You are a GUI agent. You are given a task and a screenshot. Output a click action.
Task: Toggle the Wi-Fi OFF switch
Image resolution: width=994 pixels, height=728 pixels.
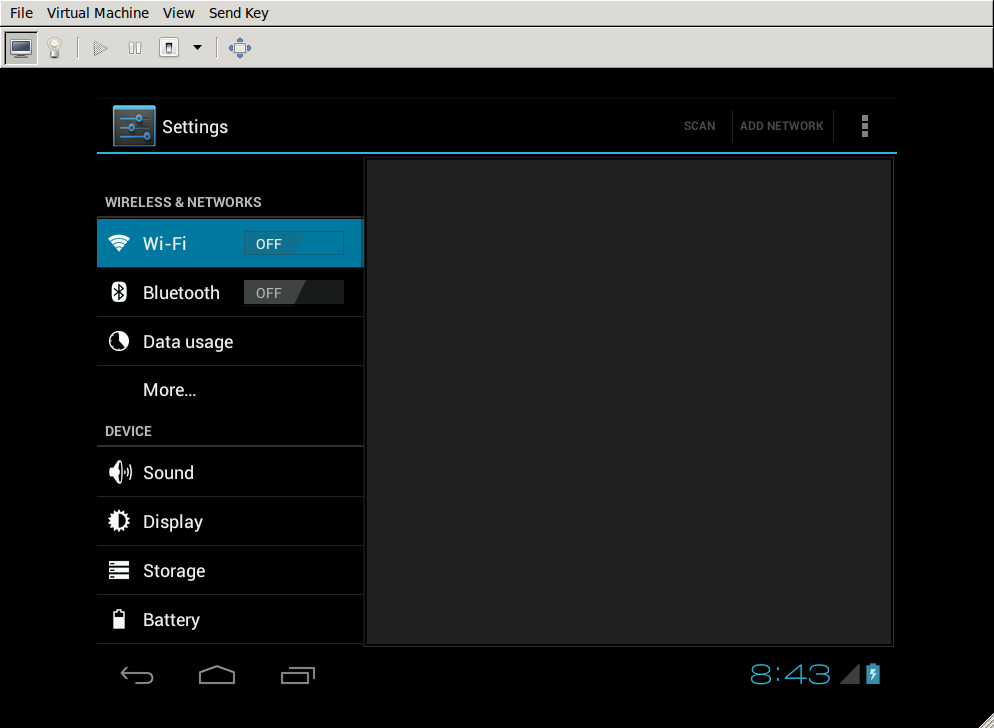[x=293, y=243]
